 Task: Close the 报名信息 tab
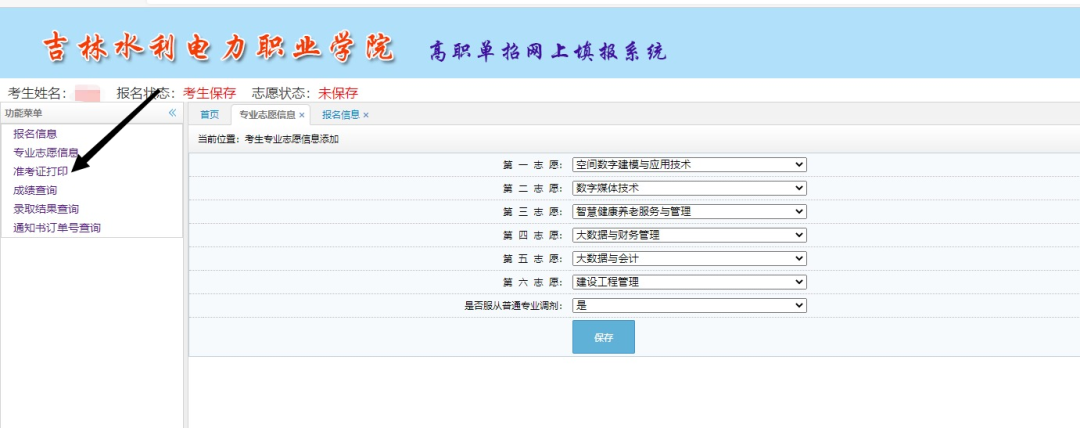coord(366,115)
